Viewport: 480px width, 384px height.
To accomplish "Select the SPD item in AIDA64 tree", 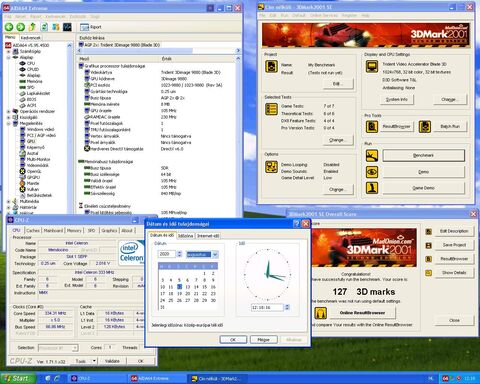I will coord(31,87).
